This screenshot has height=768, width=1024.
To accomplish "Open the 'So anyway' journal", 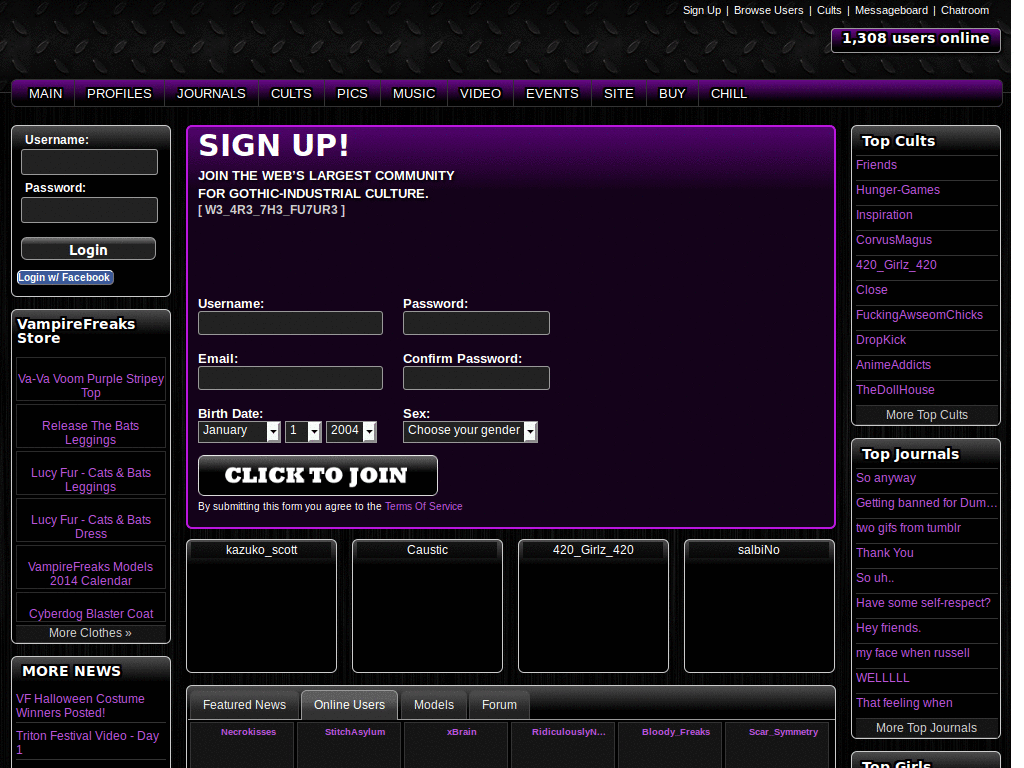I will coord(886,478).
